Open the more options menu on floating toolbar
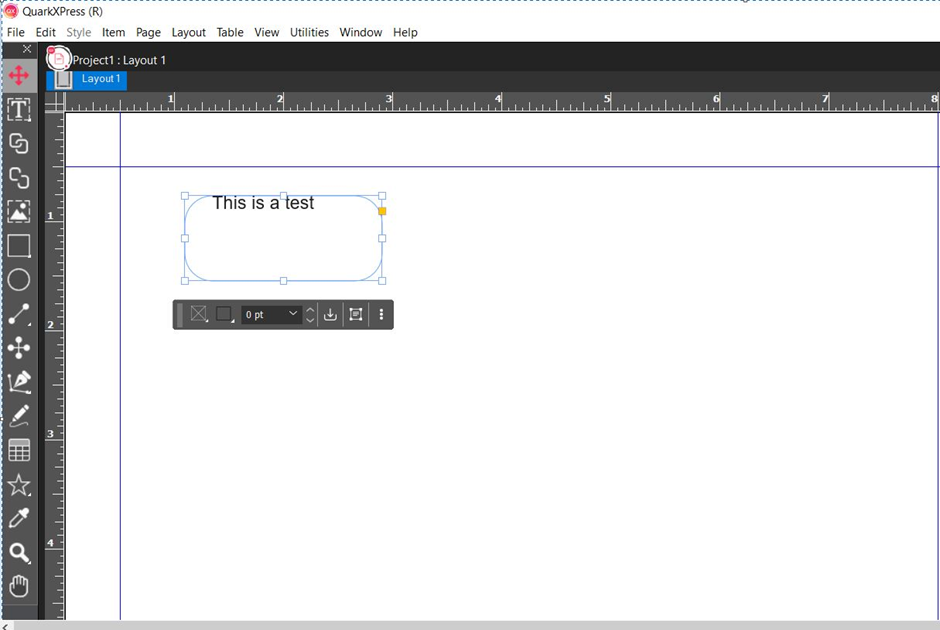Viewport: 940px width, 630px height. pyautogui.click(x=383, y=313)
